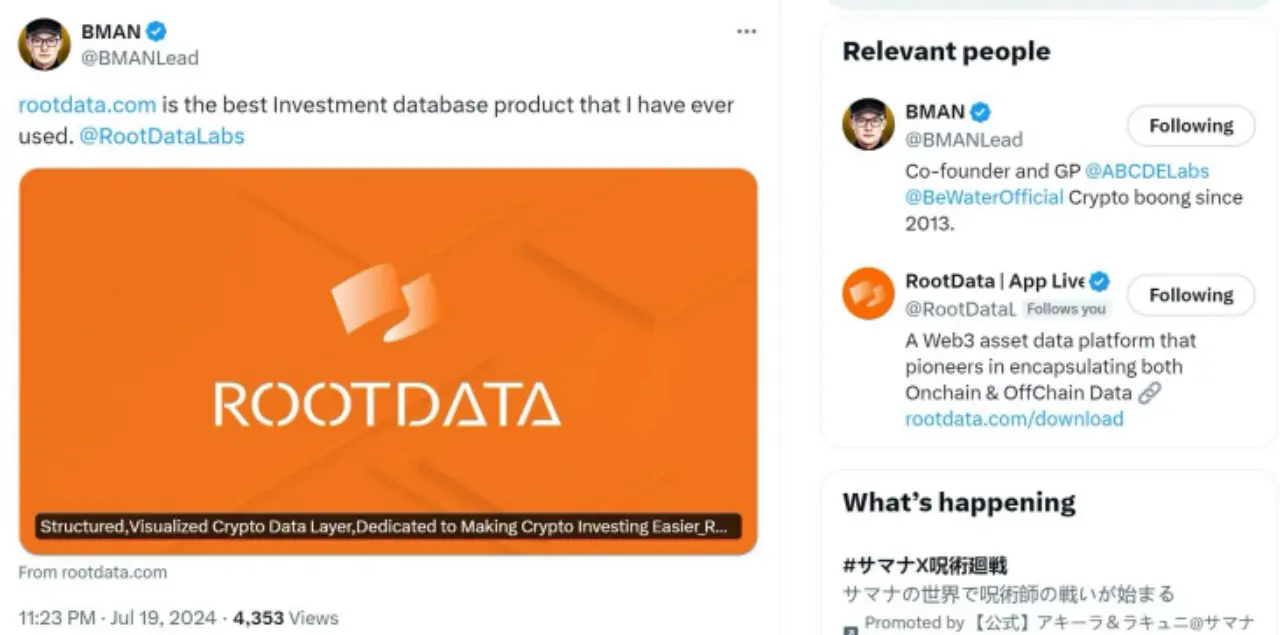View the 4,353 Views count details
Image resolution: width=1280 pixels, height=635 pixels.
coord(286,618)
